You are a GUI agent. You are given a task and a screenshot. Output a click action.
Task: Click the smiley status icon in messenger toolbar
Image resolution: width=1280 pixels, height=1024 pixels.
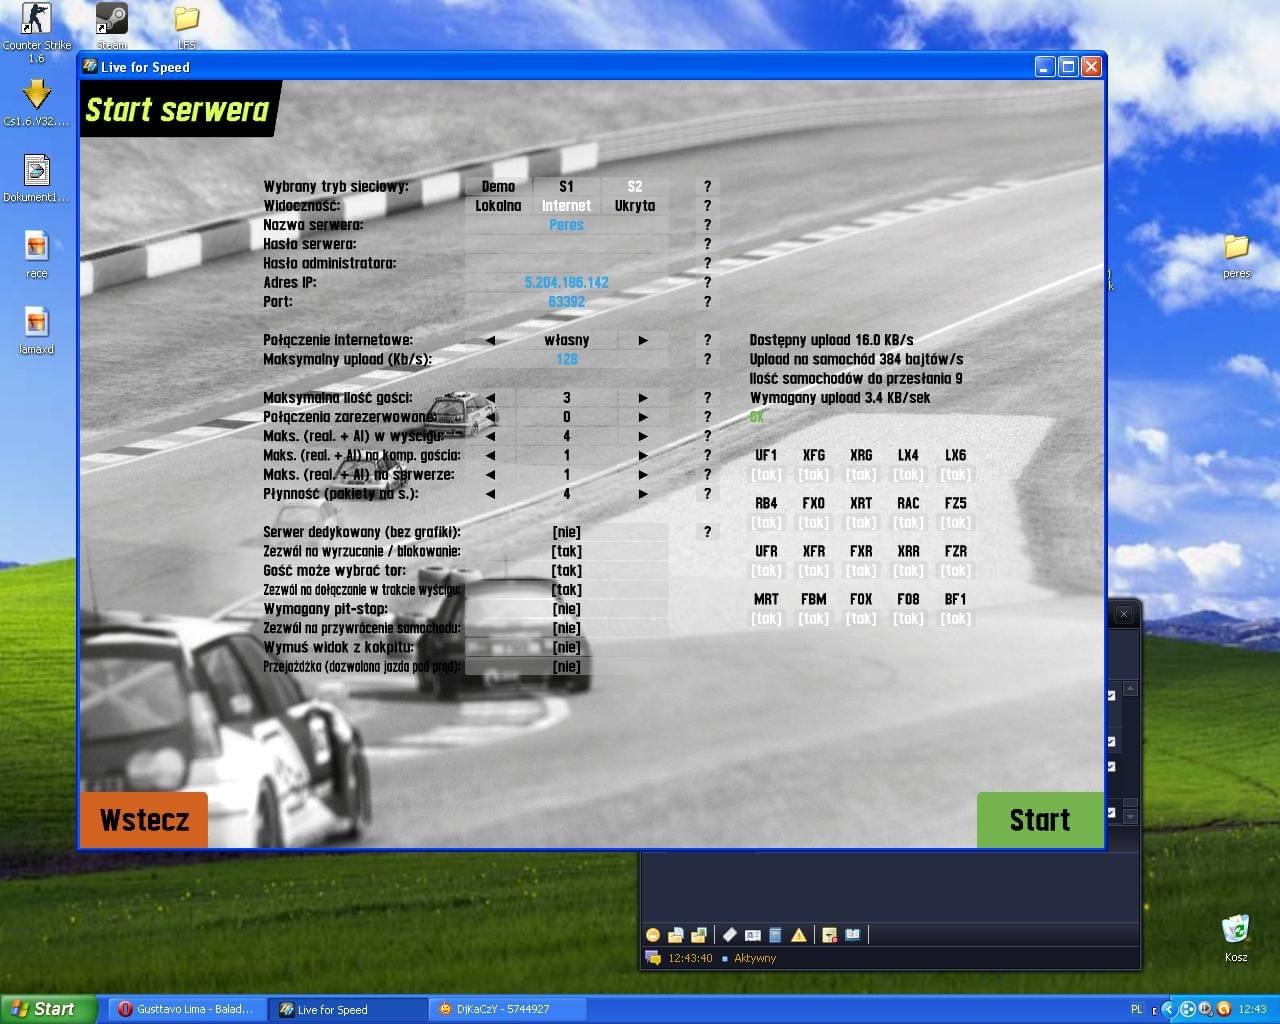pyautogui.click(x=653, y=935)
